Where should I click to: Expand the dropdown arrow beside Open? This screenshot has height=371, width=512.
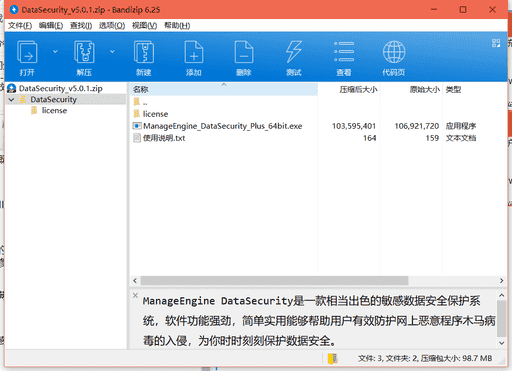click(55, 51)
